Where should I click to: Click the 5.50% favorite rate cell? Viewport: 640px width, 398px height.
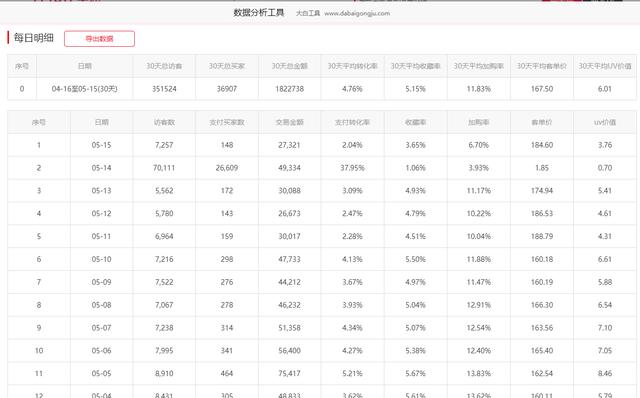[416, 260]
